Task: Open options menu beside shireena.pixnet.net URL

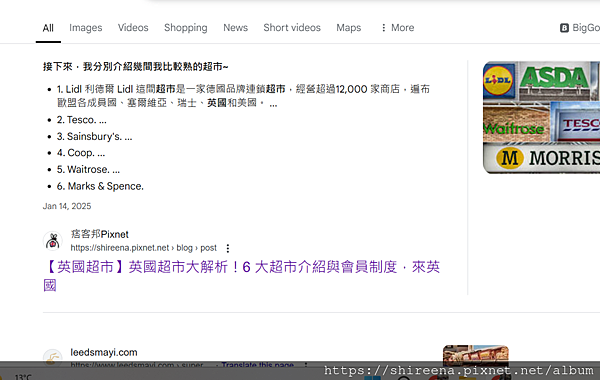Action: (228, 248)
